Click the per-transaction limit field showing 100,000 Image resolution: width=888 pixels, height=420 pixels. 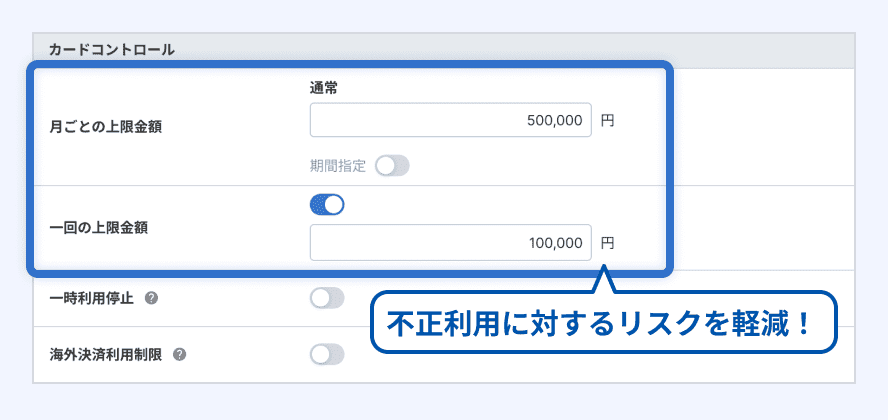coord(450,243)
